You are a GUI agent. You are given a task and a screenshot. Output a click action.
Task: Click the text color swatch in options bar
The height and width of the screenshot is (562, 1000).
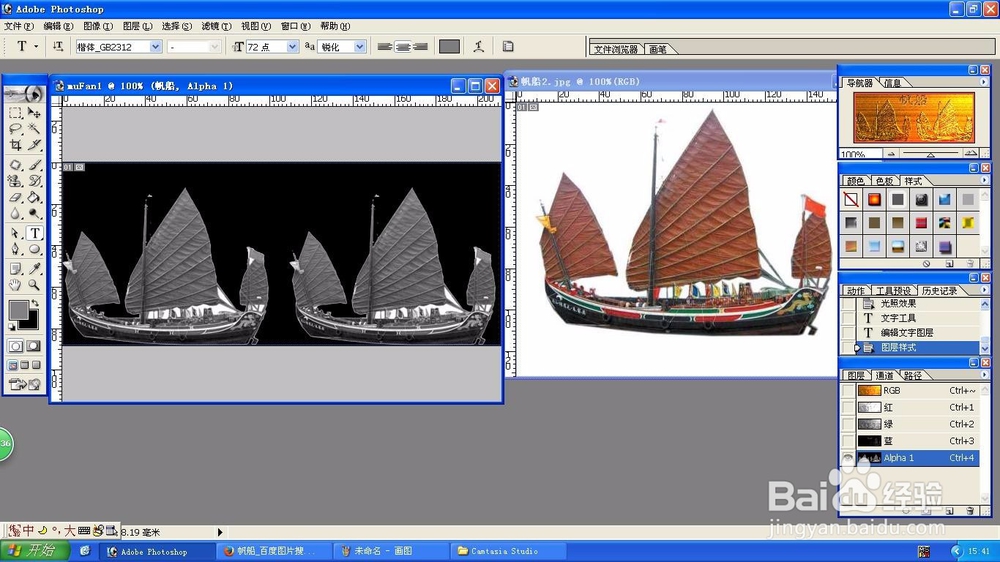click(x=449, y=47)
